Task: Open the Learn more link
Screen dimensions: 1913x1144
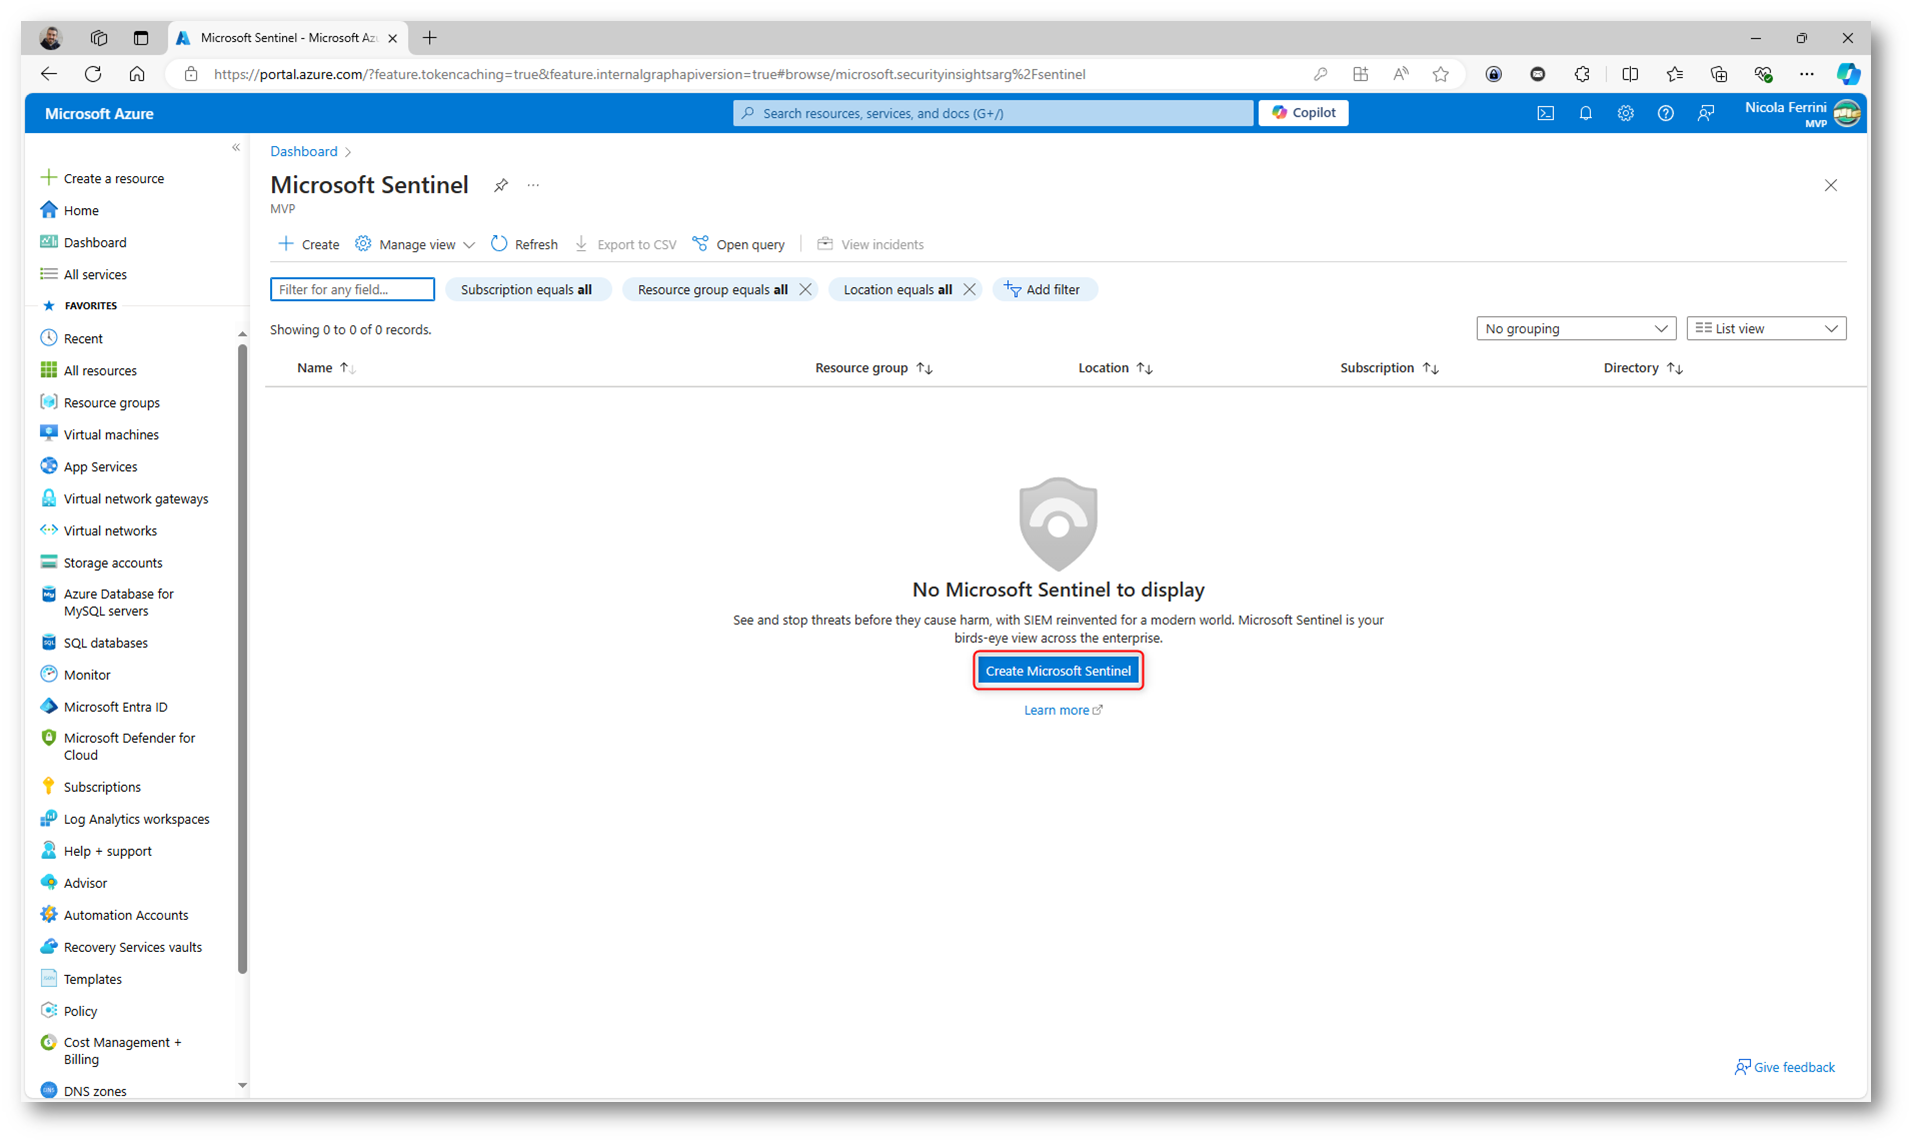Action: (x=1063, y=710)
